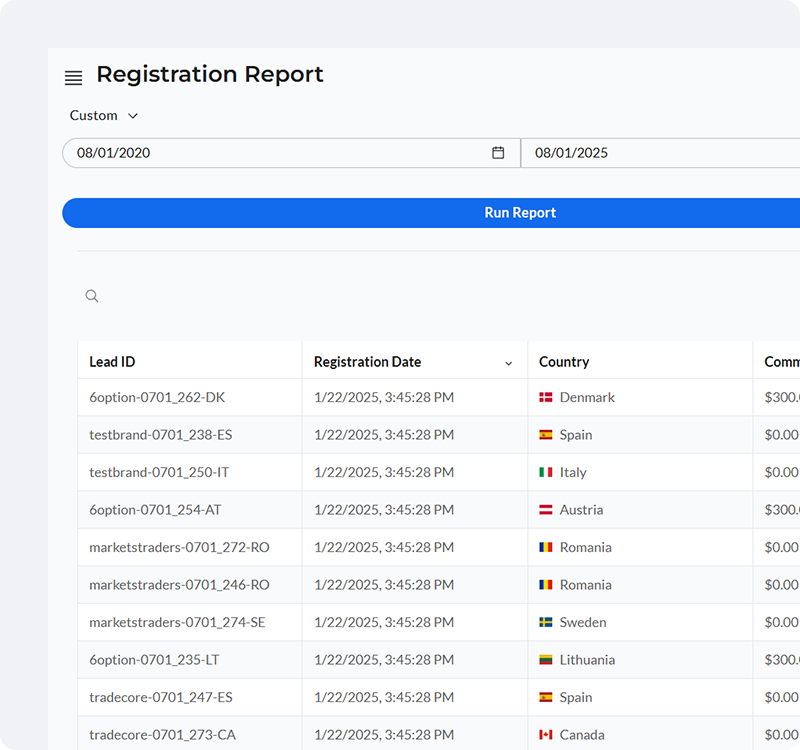Click the Austria flag icon
800x750 pixels.
(546, 510)
